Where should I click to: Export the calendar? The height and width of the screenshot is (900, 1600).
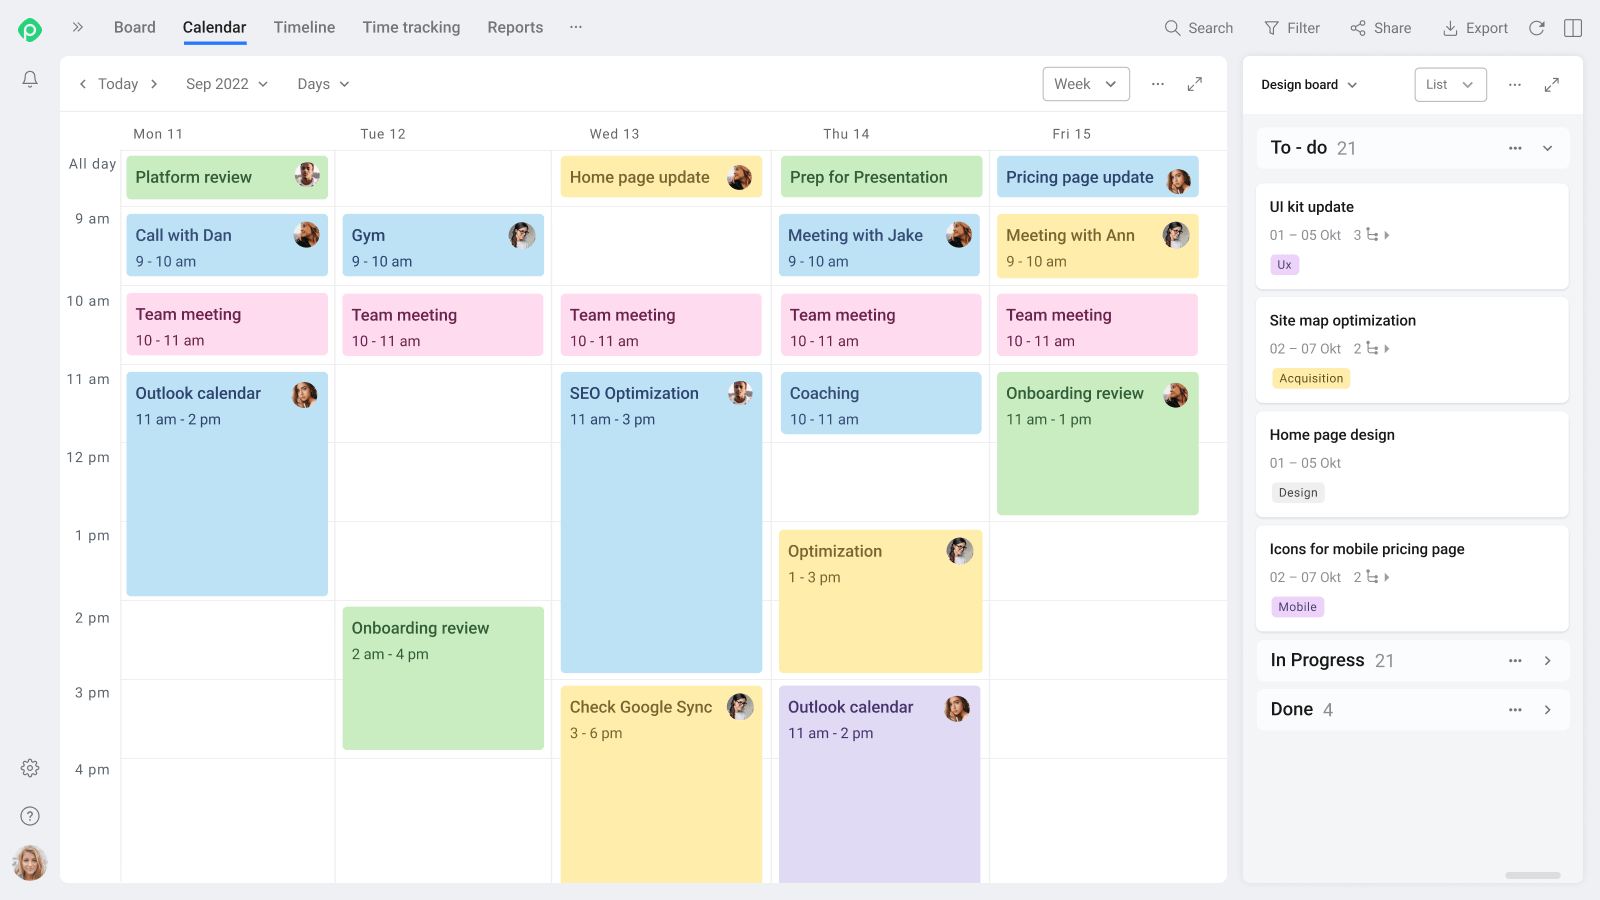pyautogui.click(x=1474, y=28)
